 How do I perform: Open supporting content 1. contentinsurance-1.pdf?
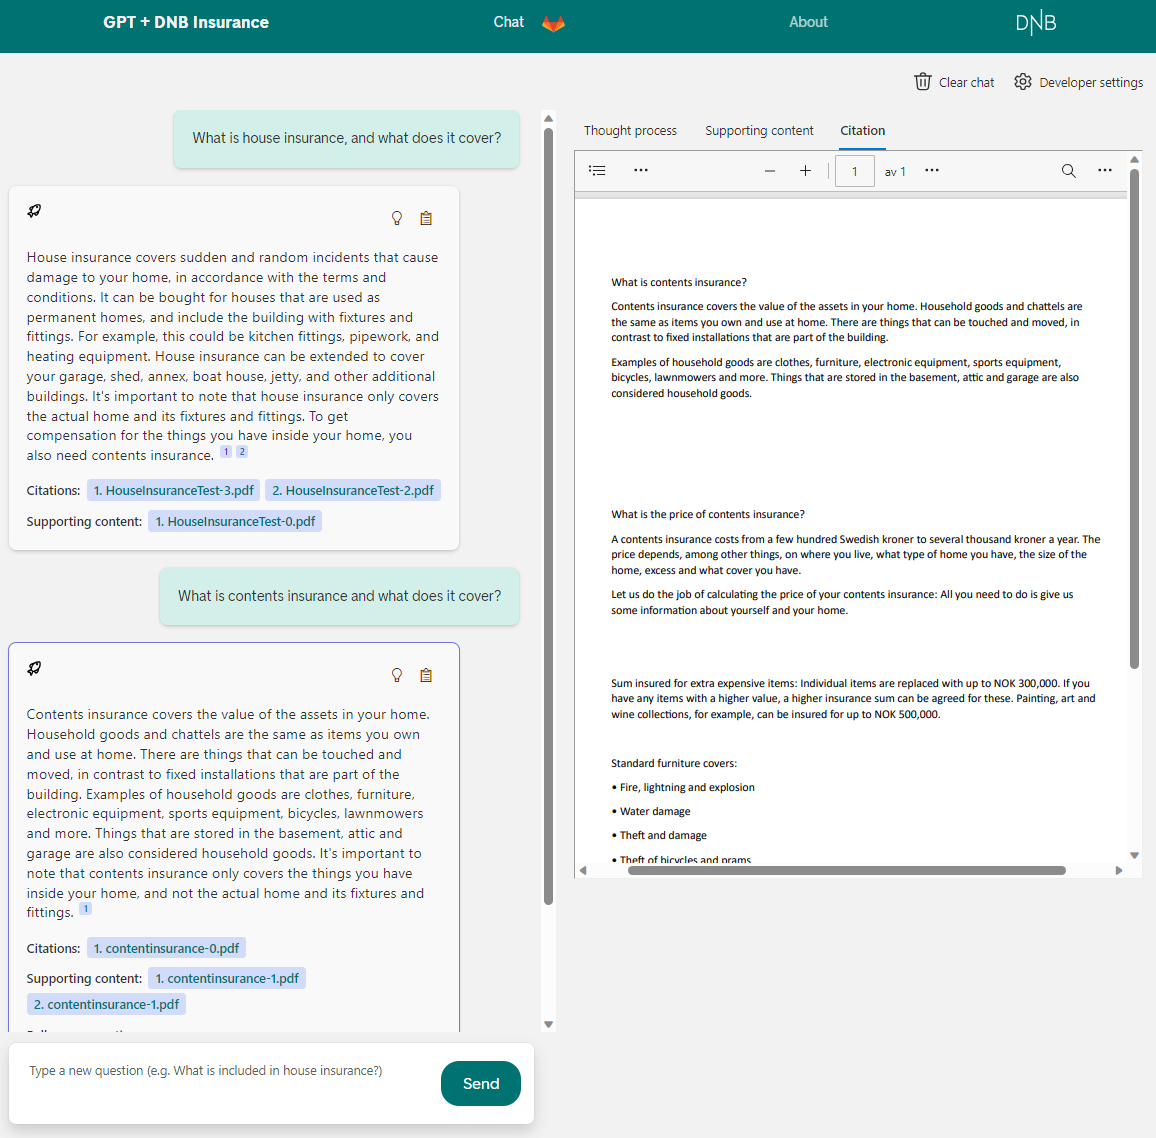(227, 978)
